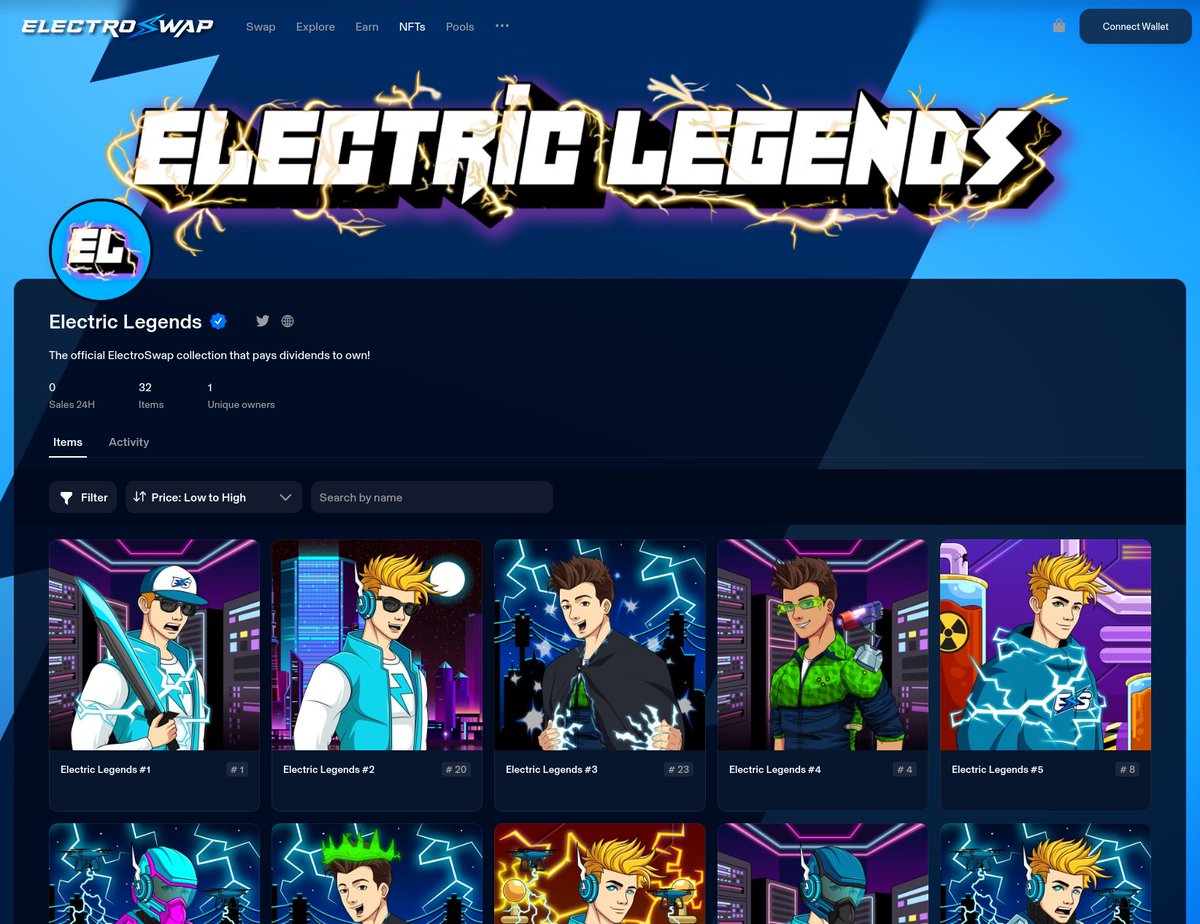Click the blue verified badge

(219, 321)
